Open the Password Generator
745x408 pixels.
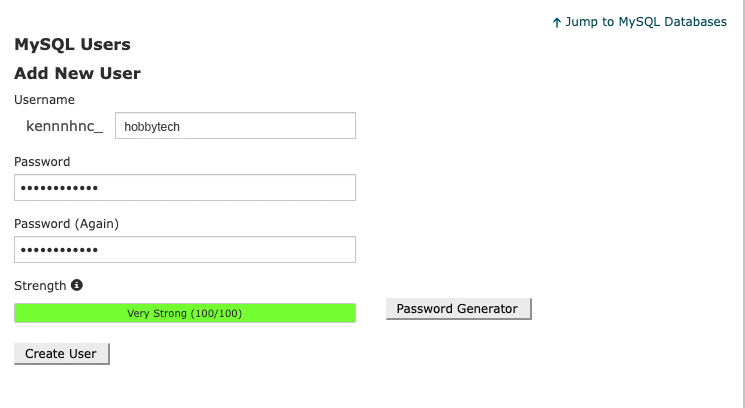[458, 309]
